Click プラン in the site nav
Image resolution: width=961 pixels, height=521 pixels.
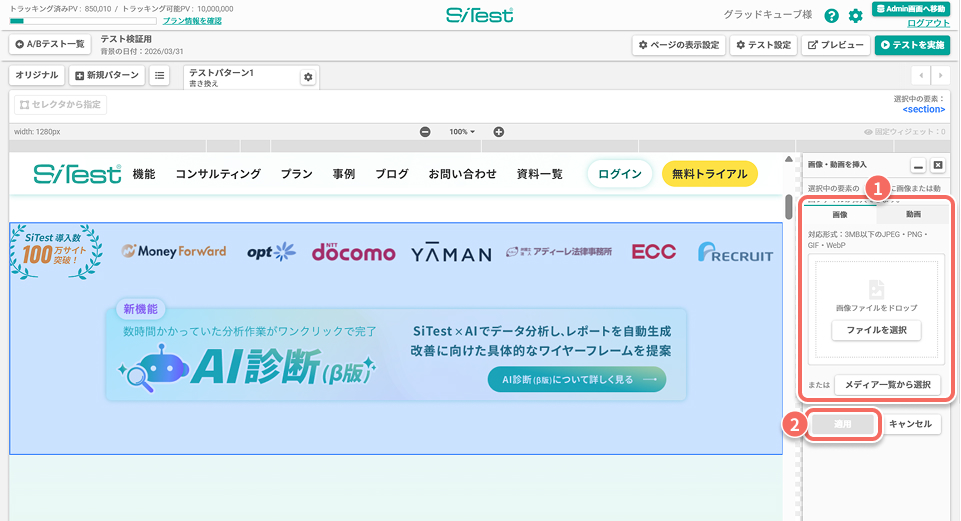297,174
